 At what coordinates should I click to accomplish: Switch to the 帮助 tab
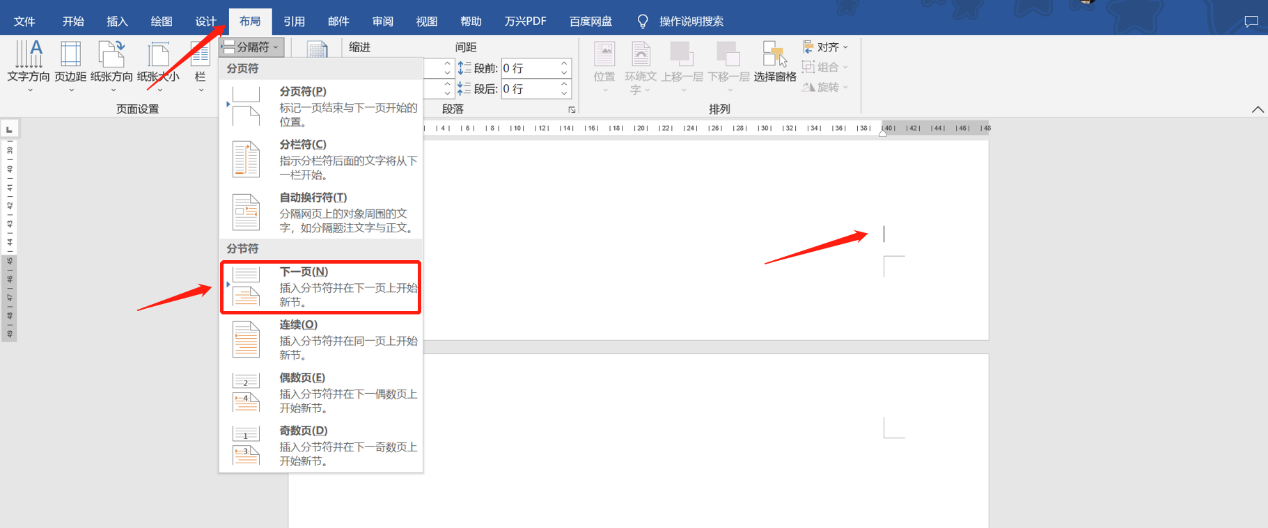click(471, 21)
